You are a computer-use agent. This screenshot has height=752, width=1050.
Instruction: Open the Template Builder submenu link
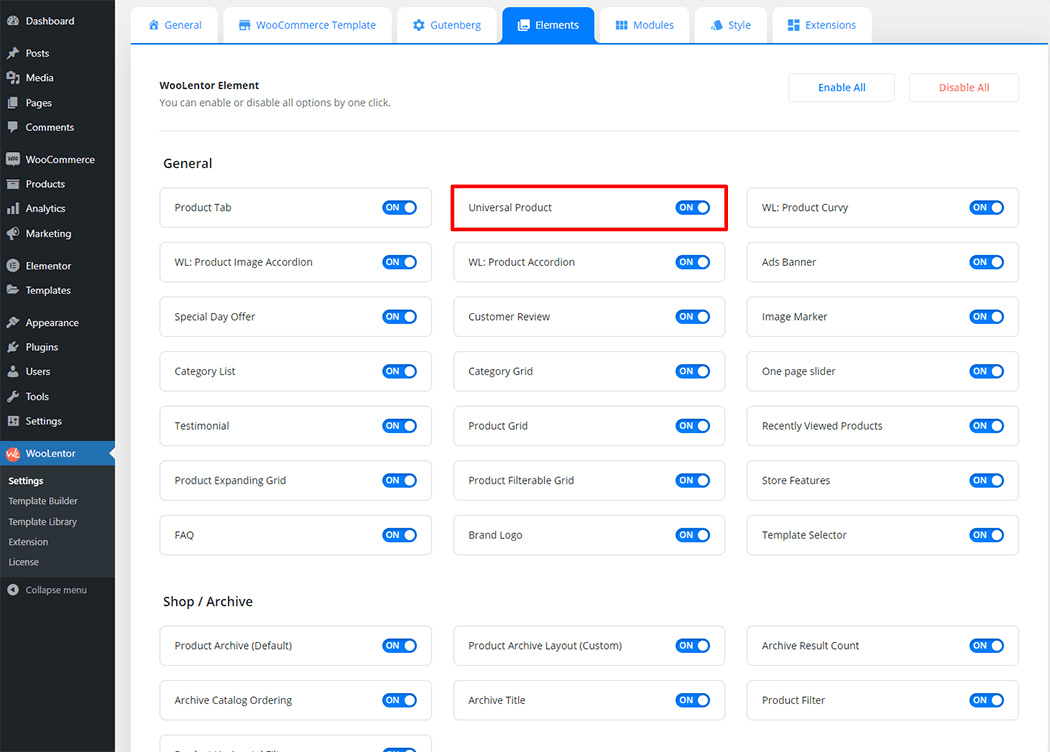coord(43,501)
